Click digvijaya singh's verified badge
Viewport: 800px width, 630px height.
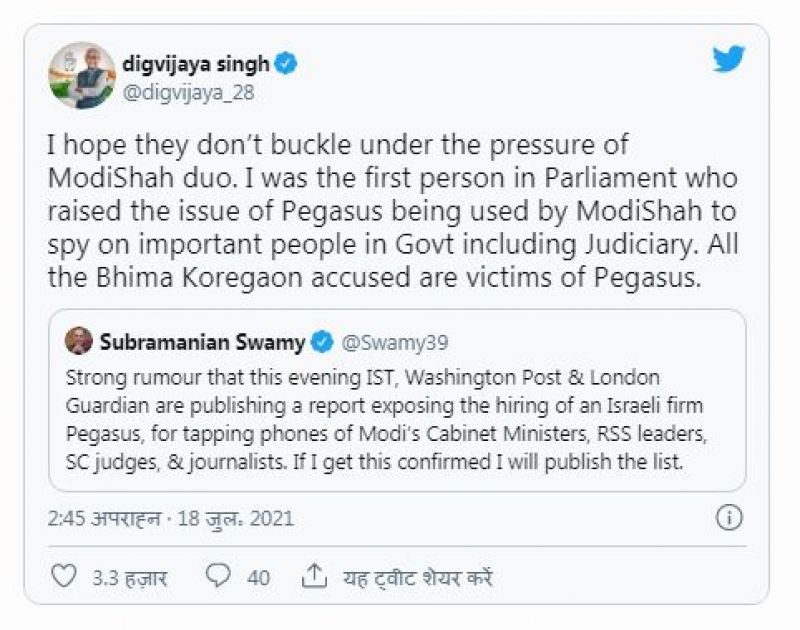(x=286, y=64)
